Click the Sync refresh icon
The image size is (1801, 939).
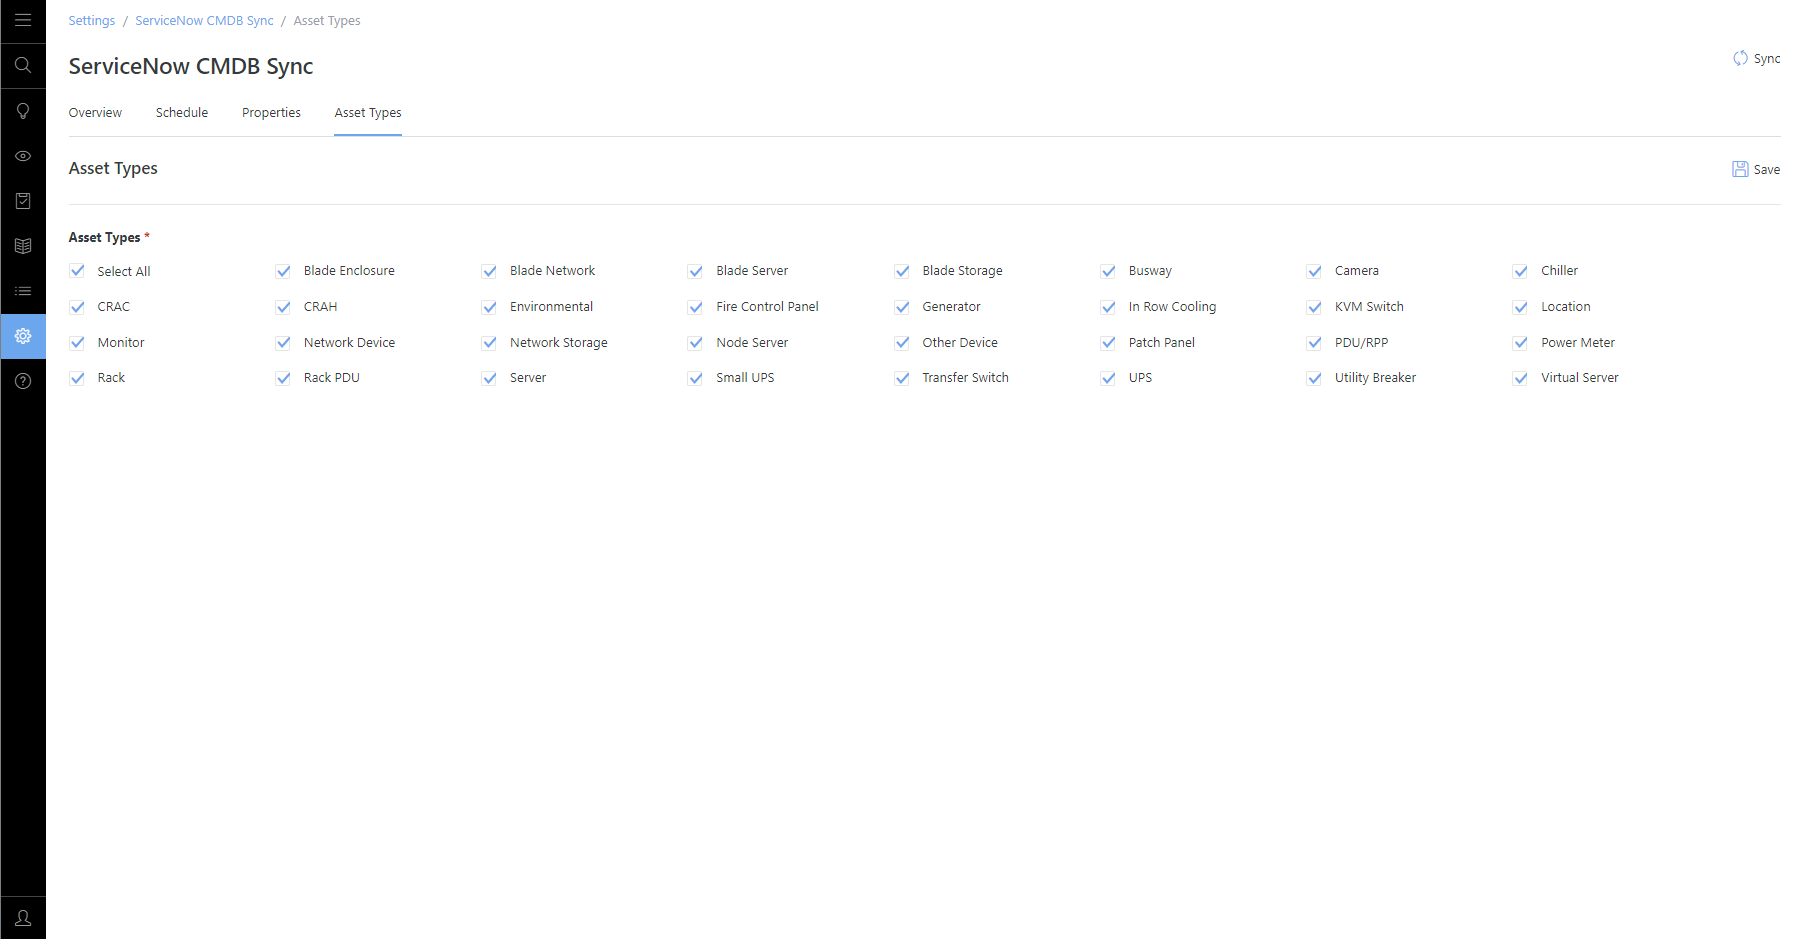pos(1740,58)
